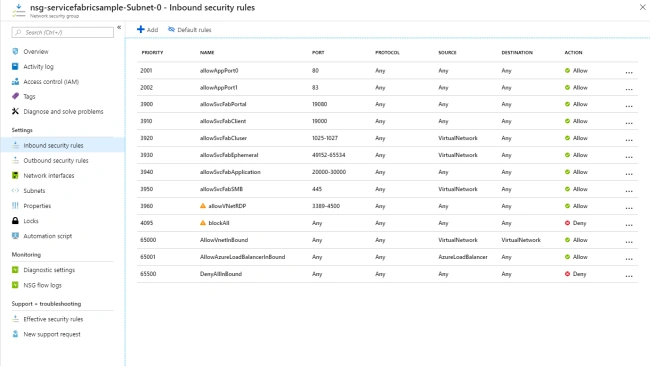Click the green Allow icon for allowAppPort0
The height and width of the screenshot is (366, 650).
567,70
